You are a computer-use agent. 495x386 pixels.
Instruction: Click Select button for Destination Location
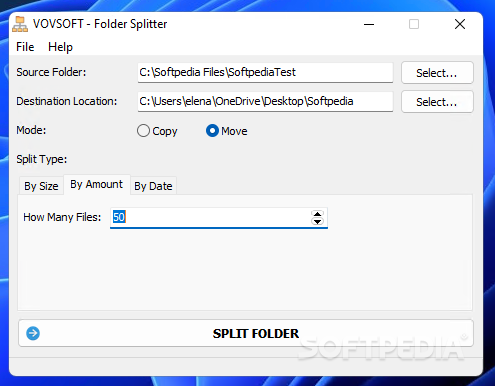pyautogui.click(x=437, y=102)
